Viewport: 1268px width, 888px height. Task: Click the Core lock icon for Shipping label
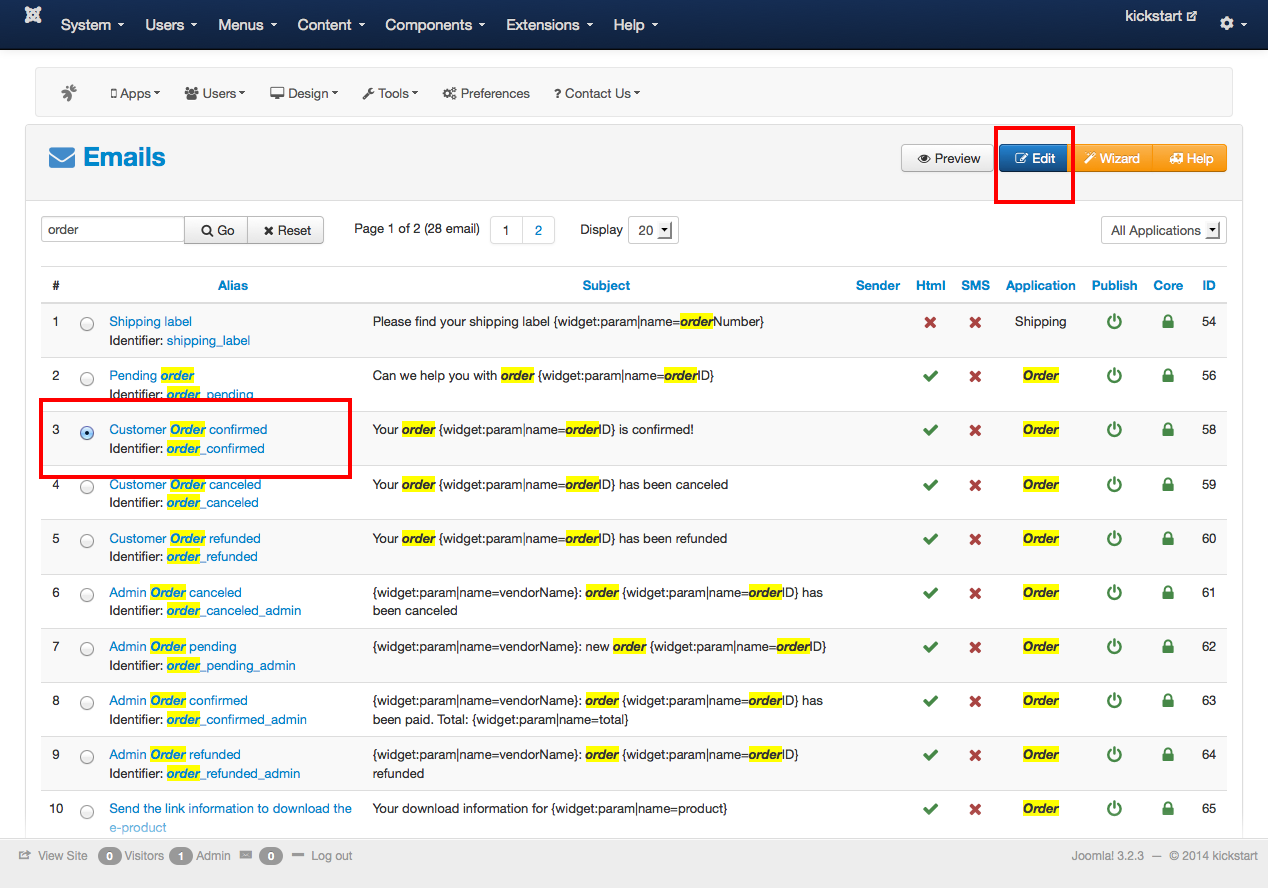(x=1167, y=322)
